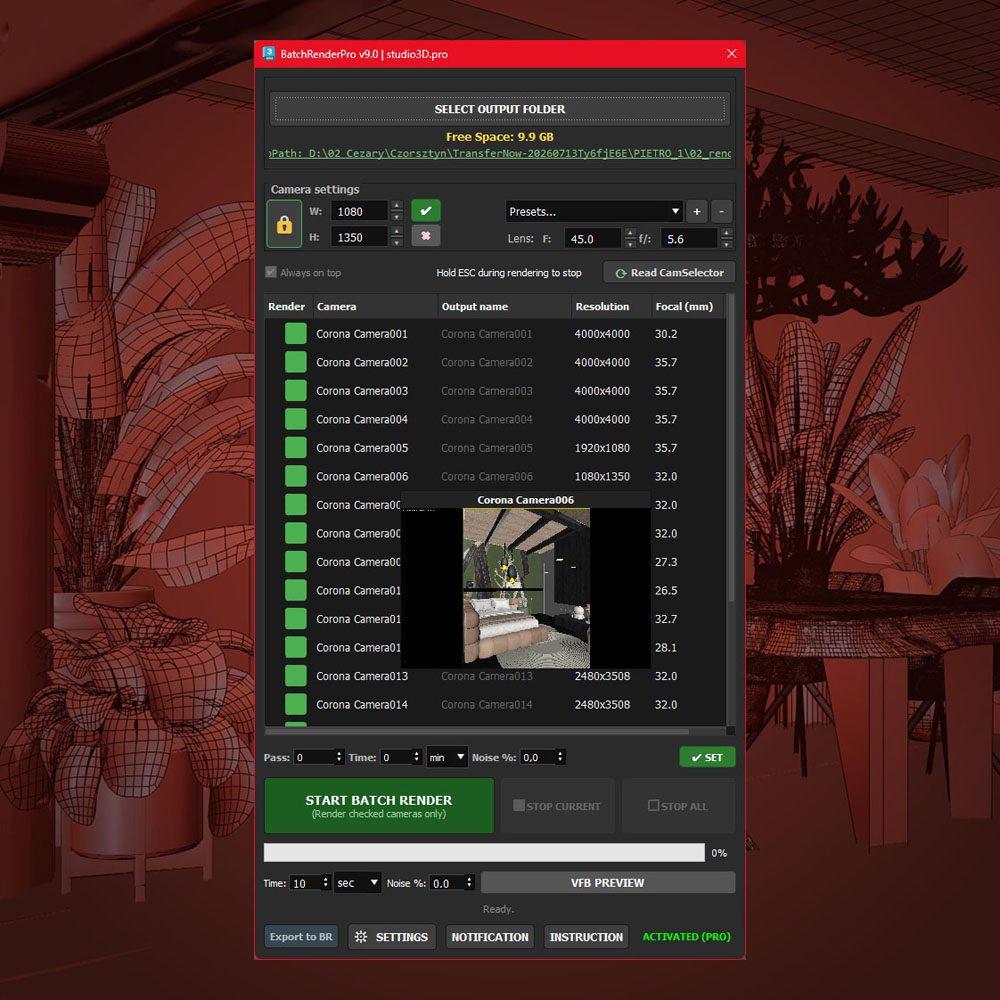Open NOTIFICATION settings
1000x1000 pixels.
click(x=490, y=936)
